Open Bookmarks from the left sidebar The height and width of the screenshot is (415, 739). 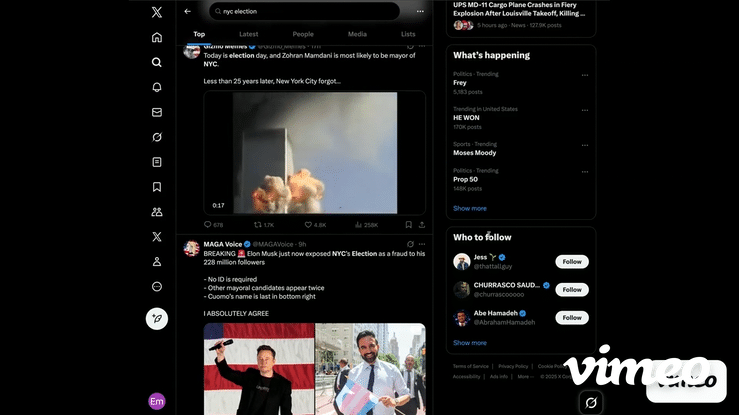(157, 187)
